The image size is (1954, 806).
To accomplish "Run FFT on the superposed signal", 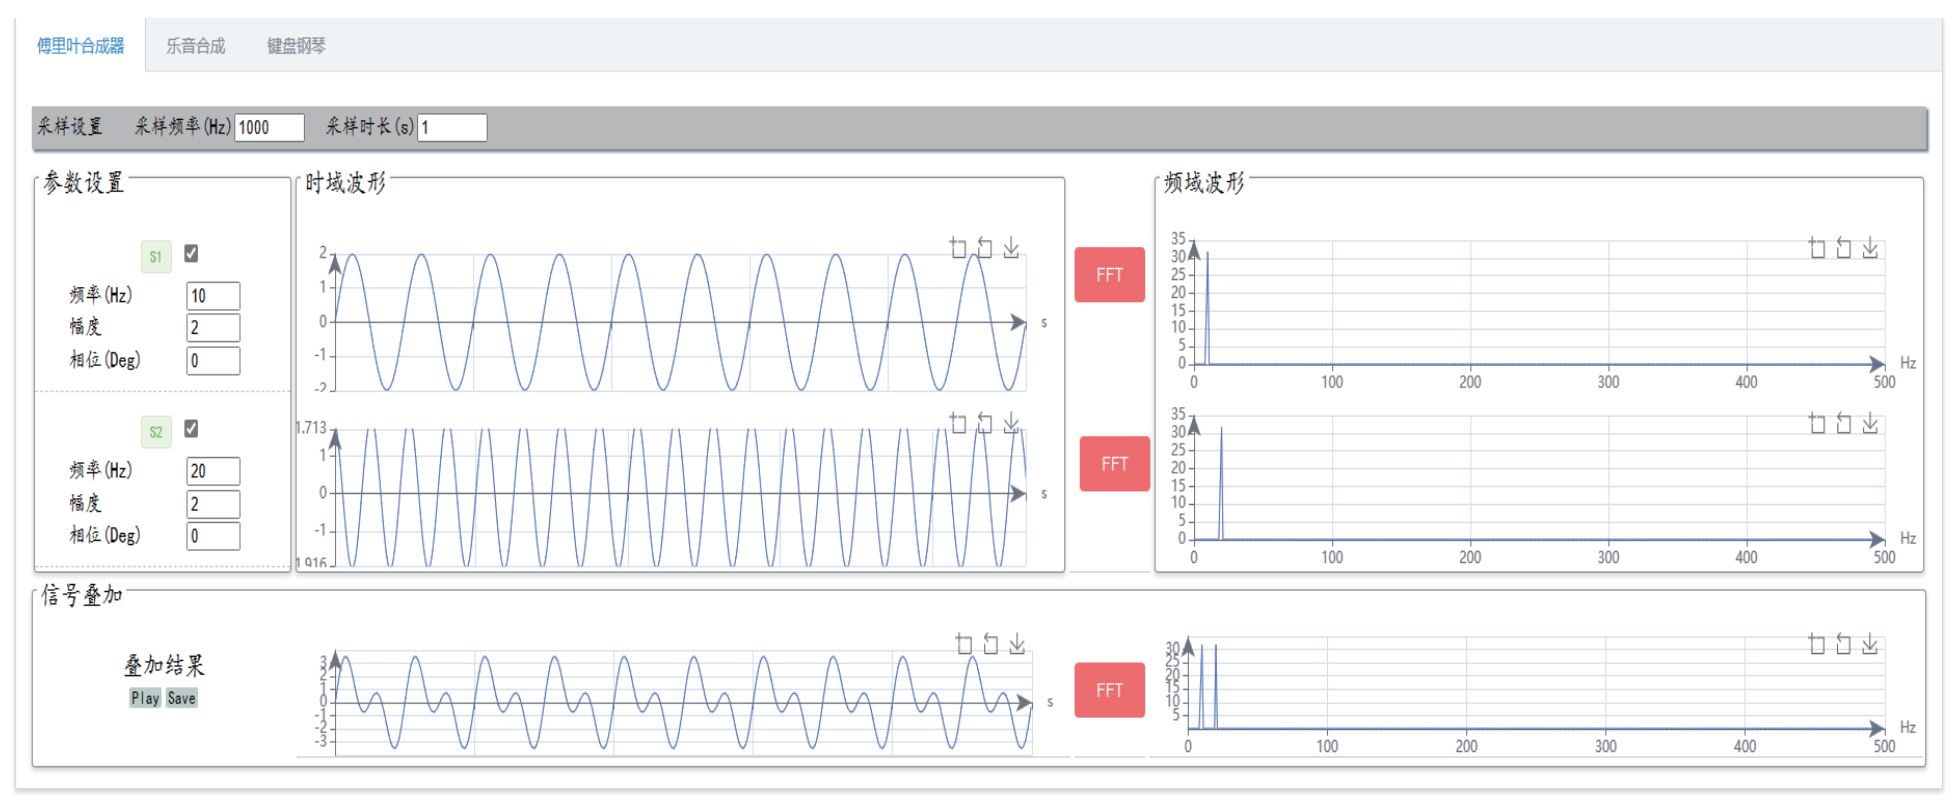I will pyautogui.click(x=1109, y=690).
